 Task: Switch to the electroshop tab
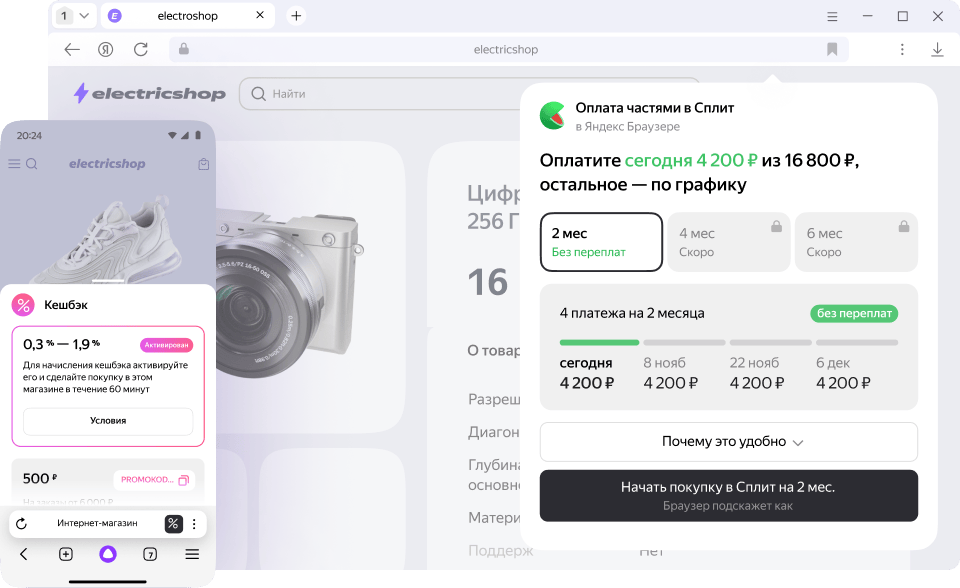click(187, 16)
